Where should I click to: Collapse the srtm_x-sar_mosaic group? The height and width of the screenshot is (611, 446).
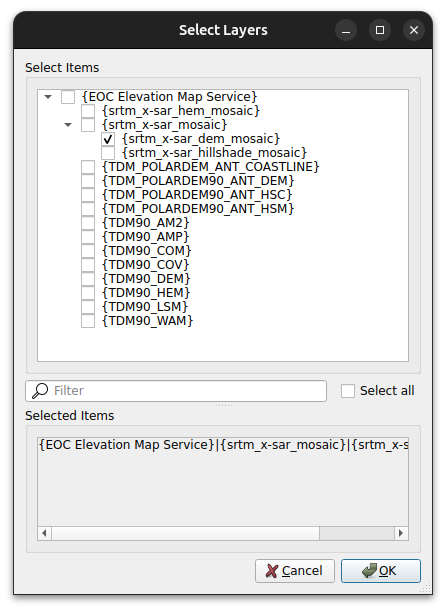coord(68,125)
